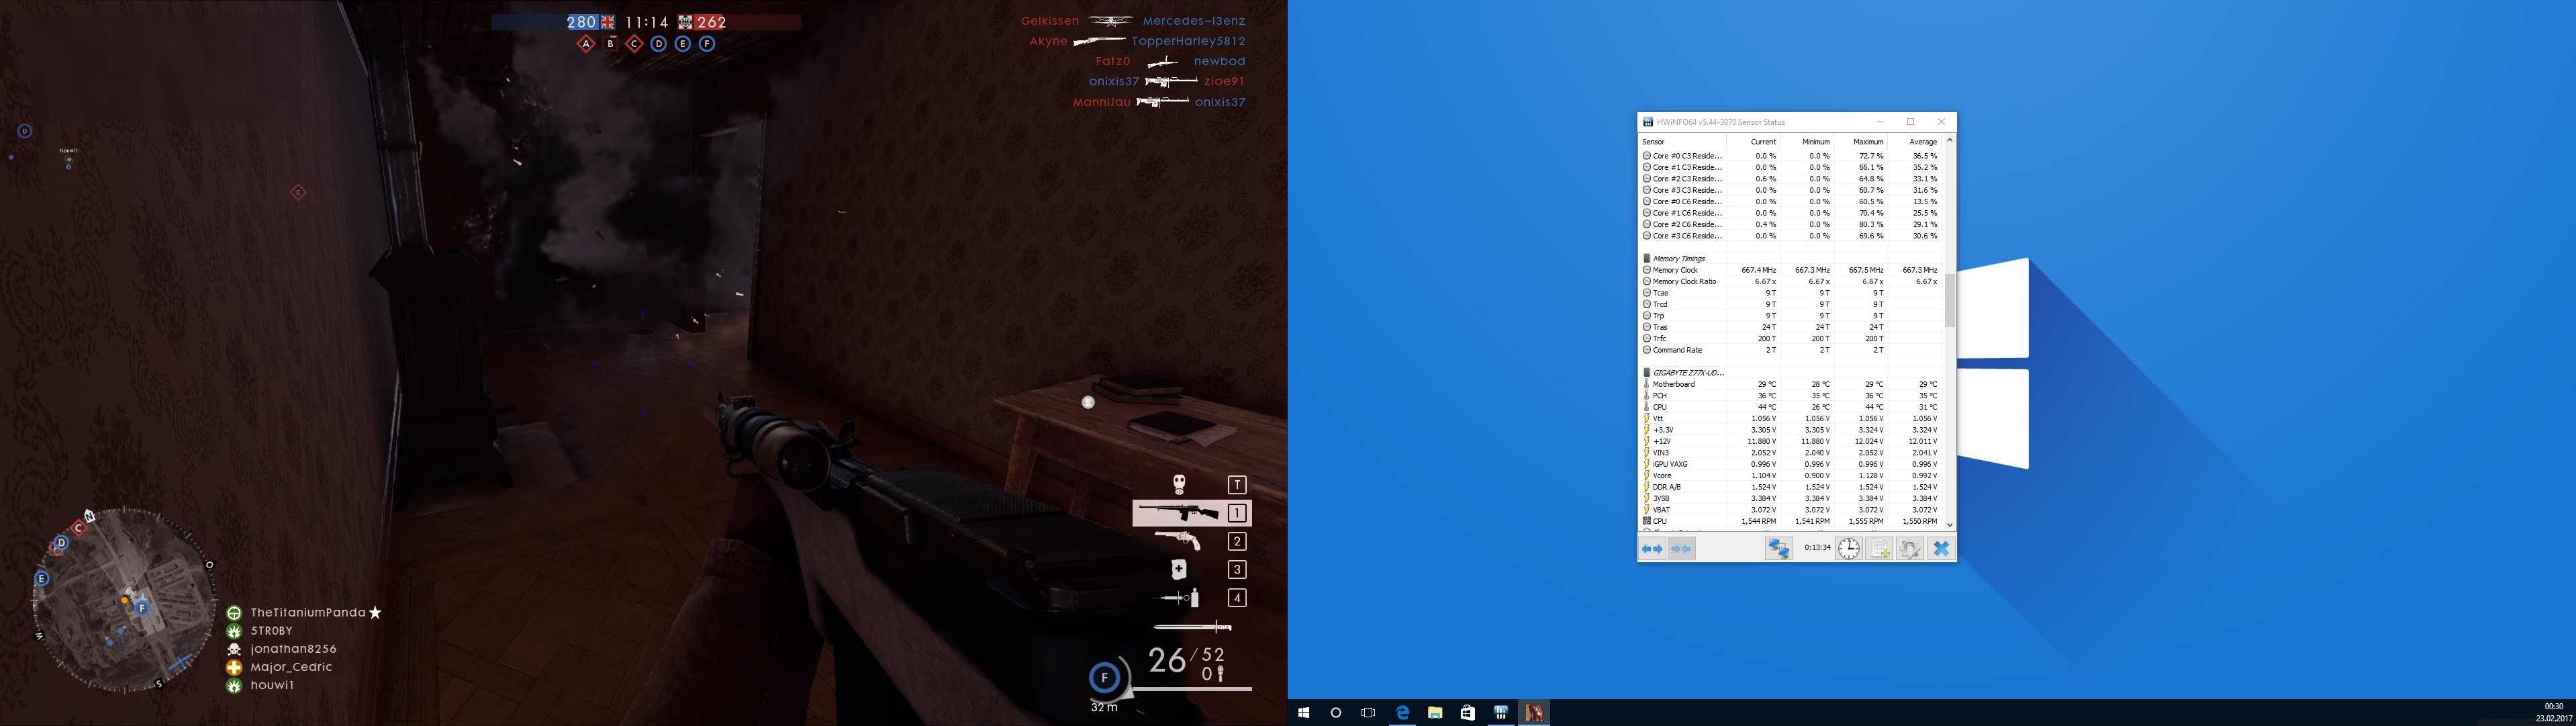2576x726 pixels.
Task: Click the Current column header
Action: (1763, 142)
